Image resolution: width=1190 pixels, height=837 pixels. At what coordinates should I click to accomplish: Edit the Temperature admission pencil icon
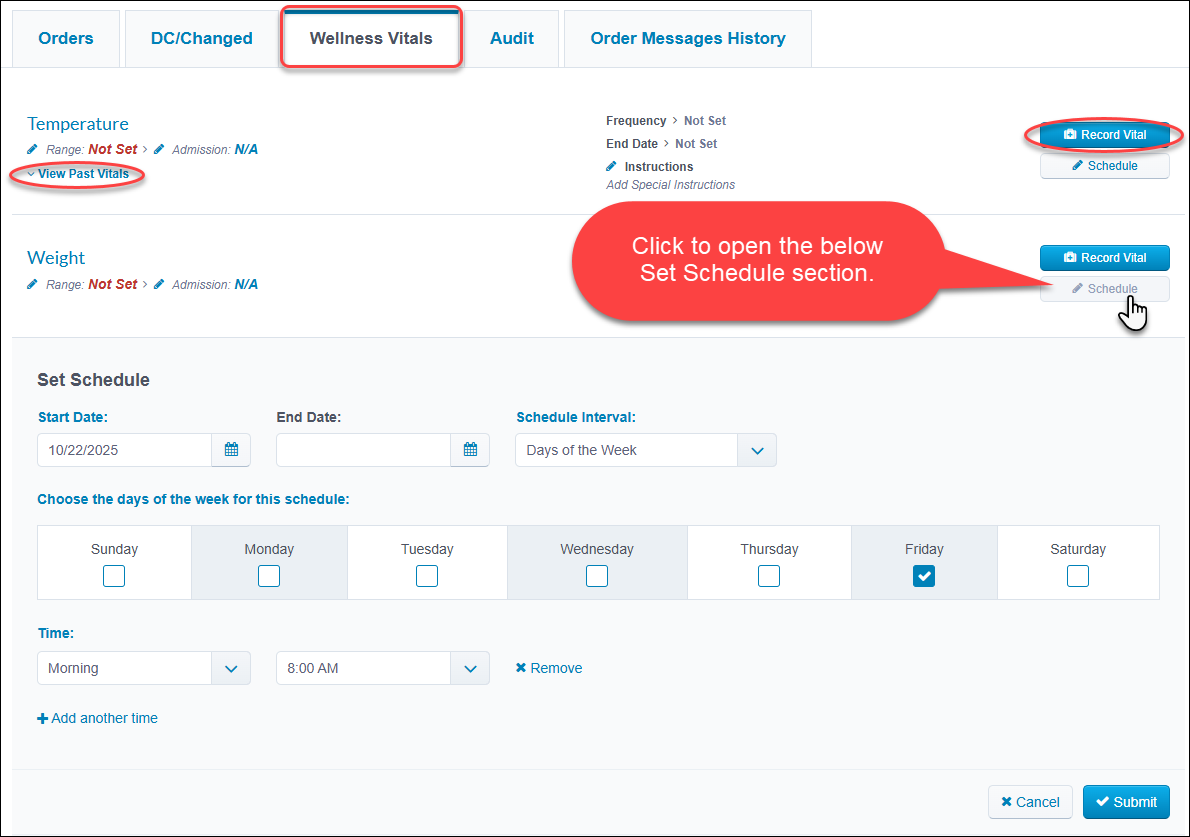(159, 149)
